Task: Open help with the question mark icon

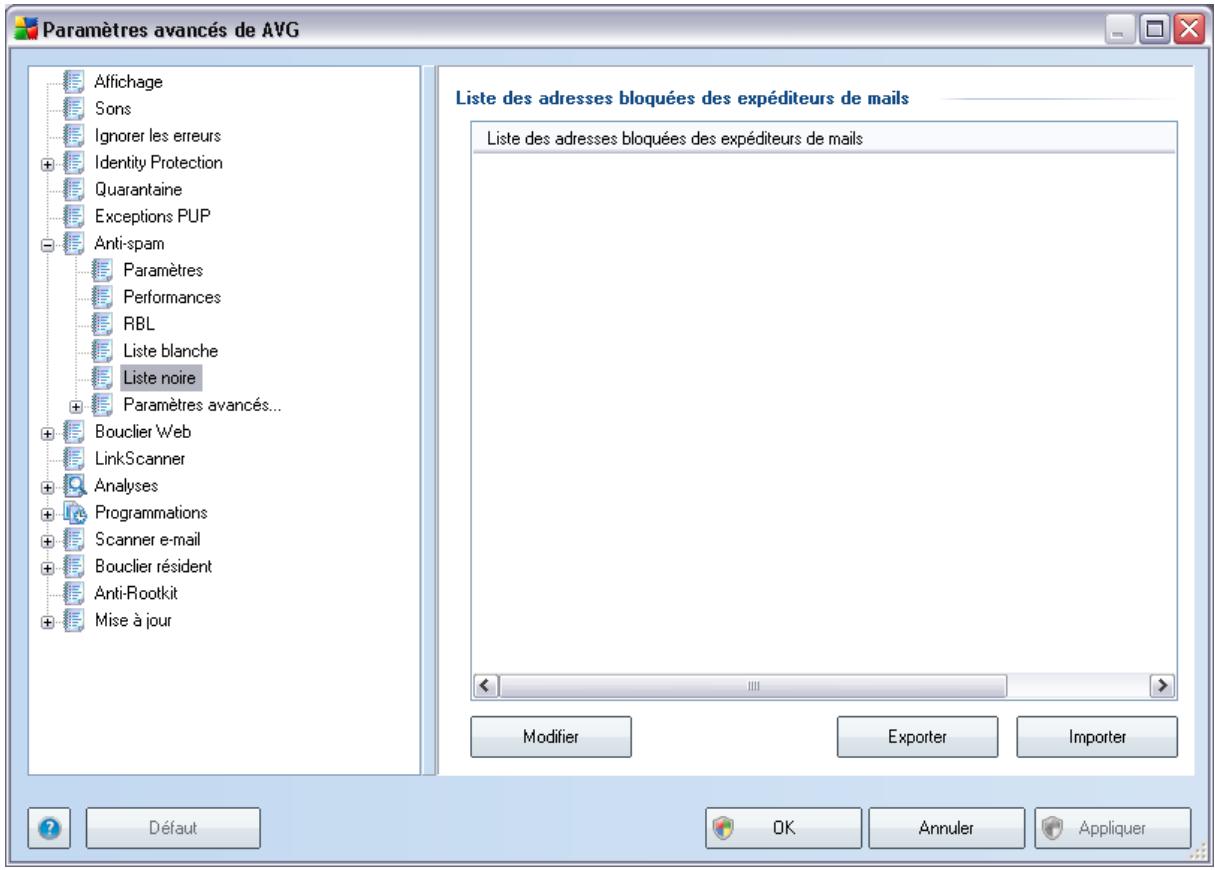Action: (x=50, y=829)
